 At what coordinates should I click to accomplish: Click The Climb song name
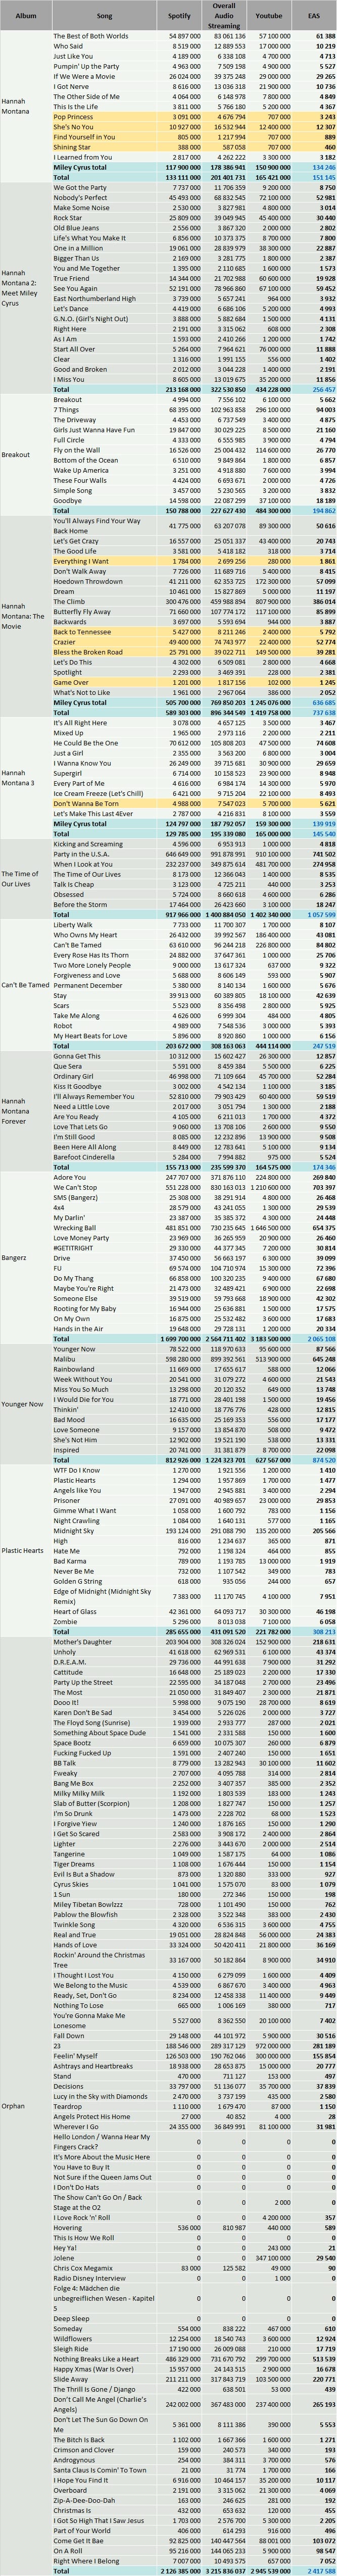click(x=69, y=601)
